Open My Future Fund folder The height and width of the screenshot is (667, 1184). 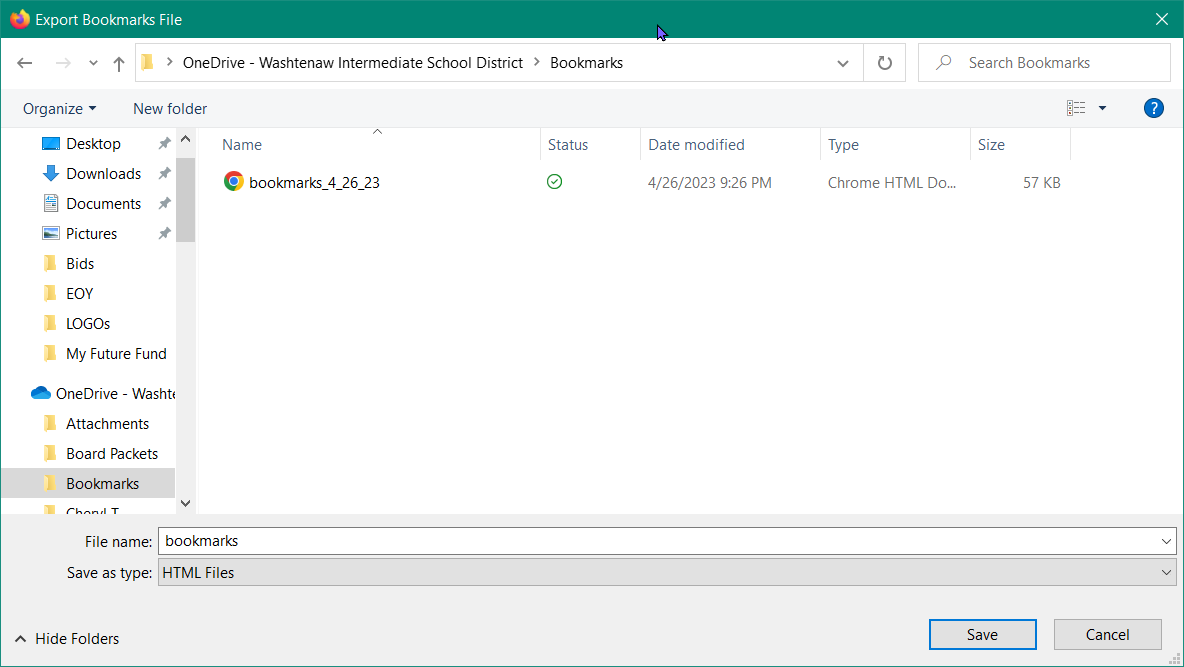(116, 354)
